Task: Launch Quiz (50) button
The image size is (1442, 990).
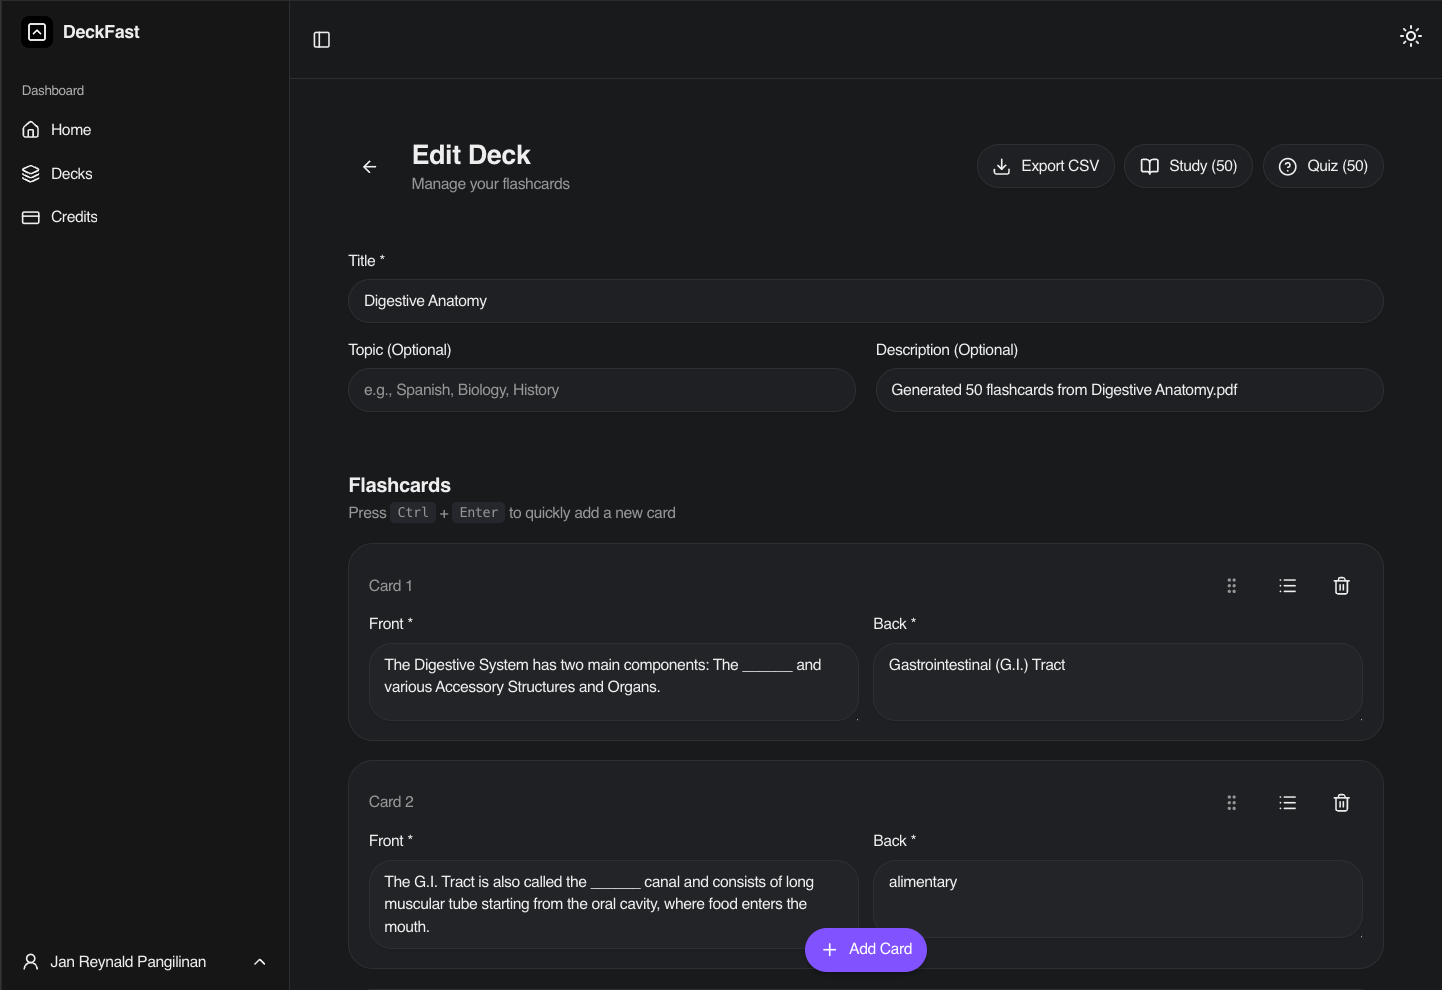Action: tap(1322, 166)
